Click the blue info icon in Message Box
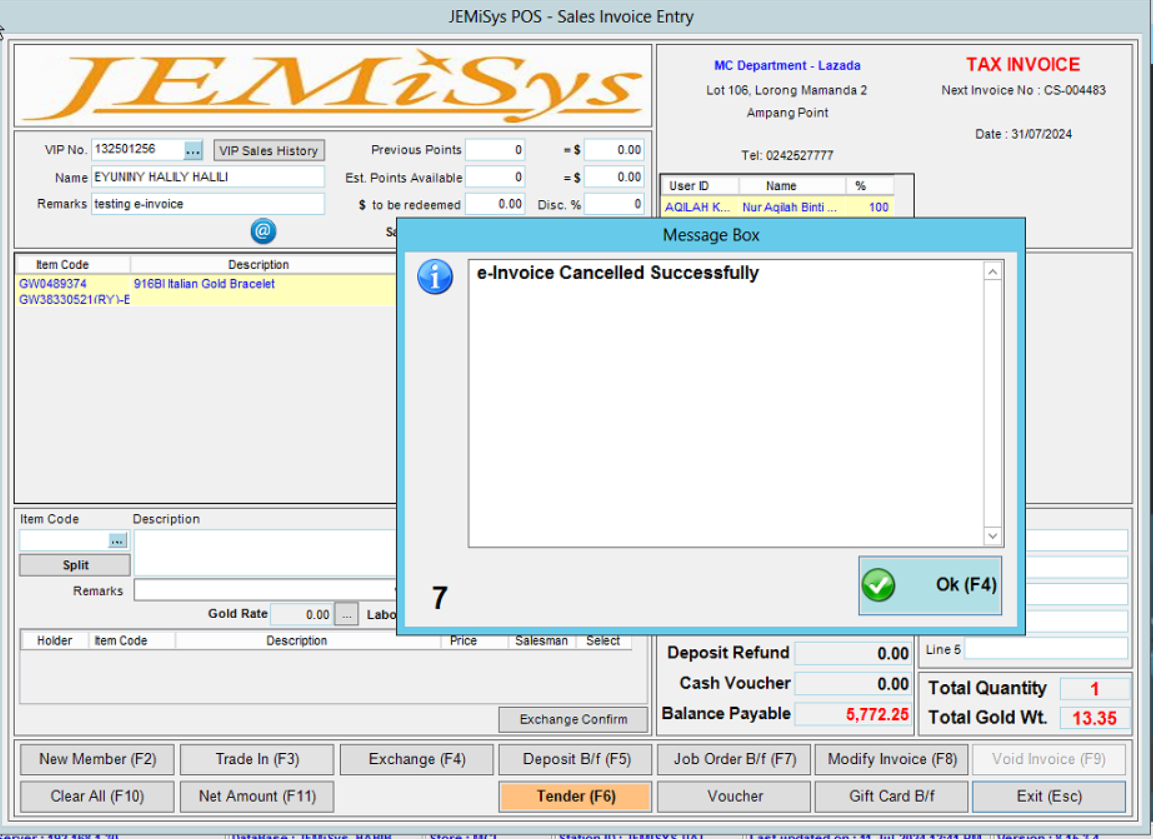1153x839 pixels. [x=434, y=277]
